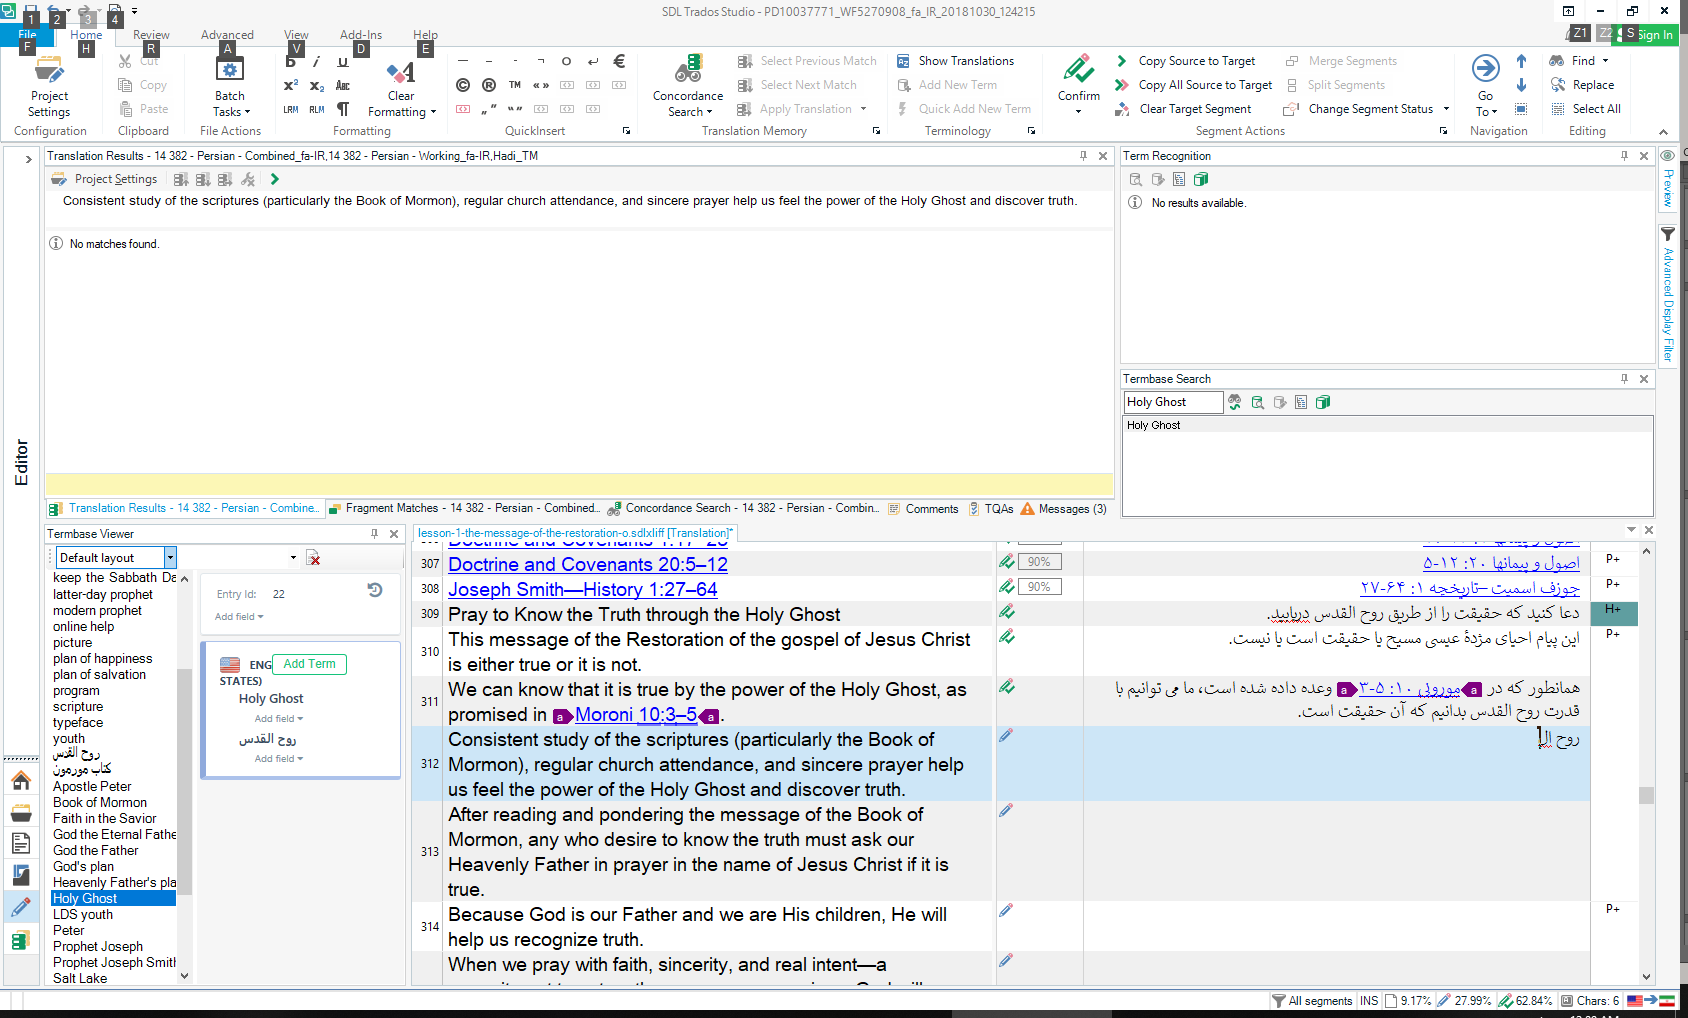Toggle auto-hide pin on Term Recognition panel
Screen dimensions: 1688x1018
click(1624, 156)
